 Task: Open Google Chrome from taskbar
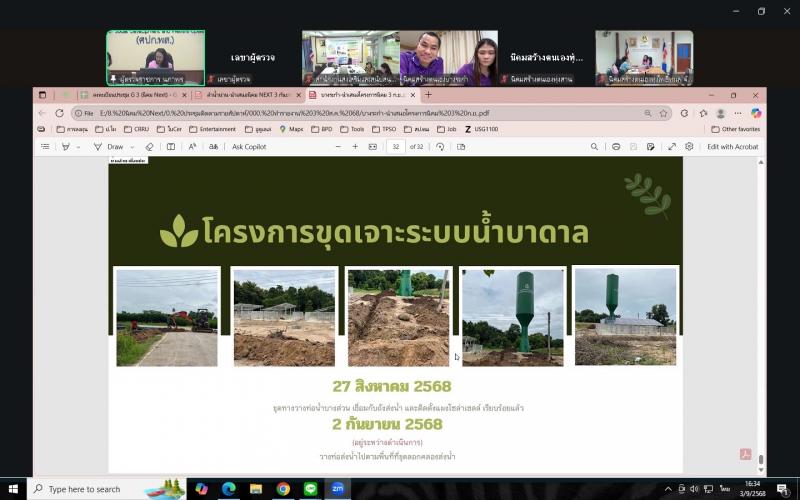(x=283, y=489)
